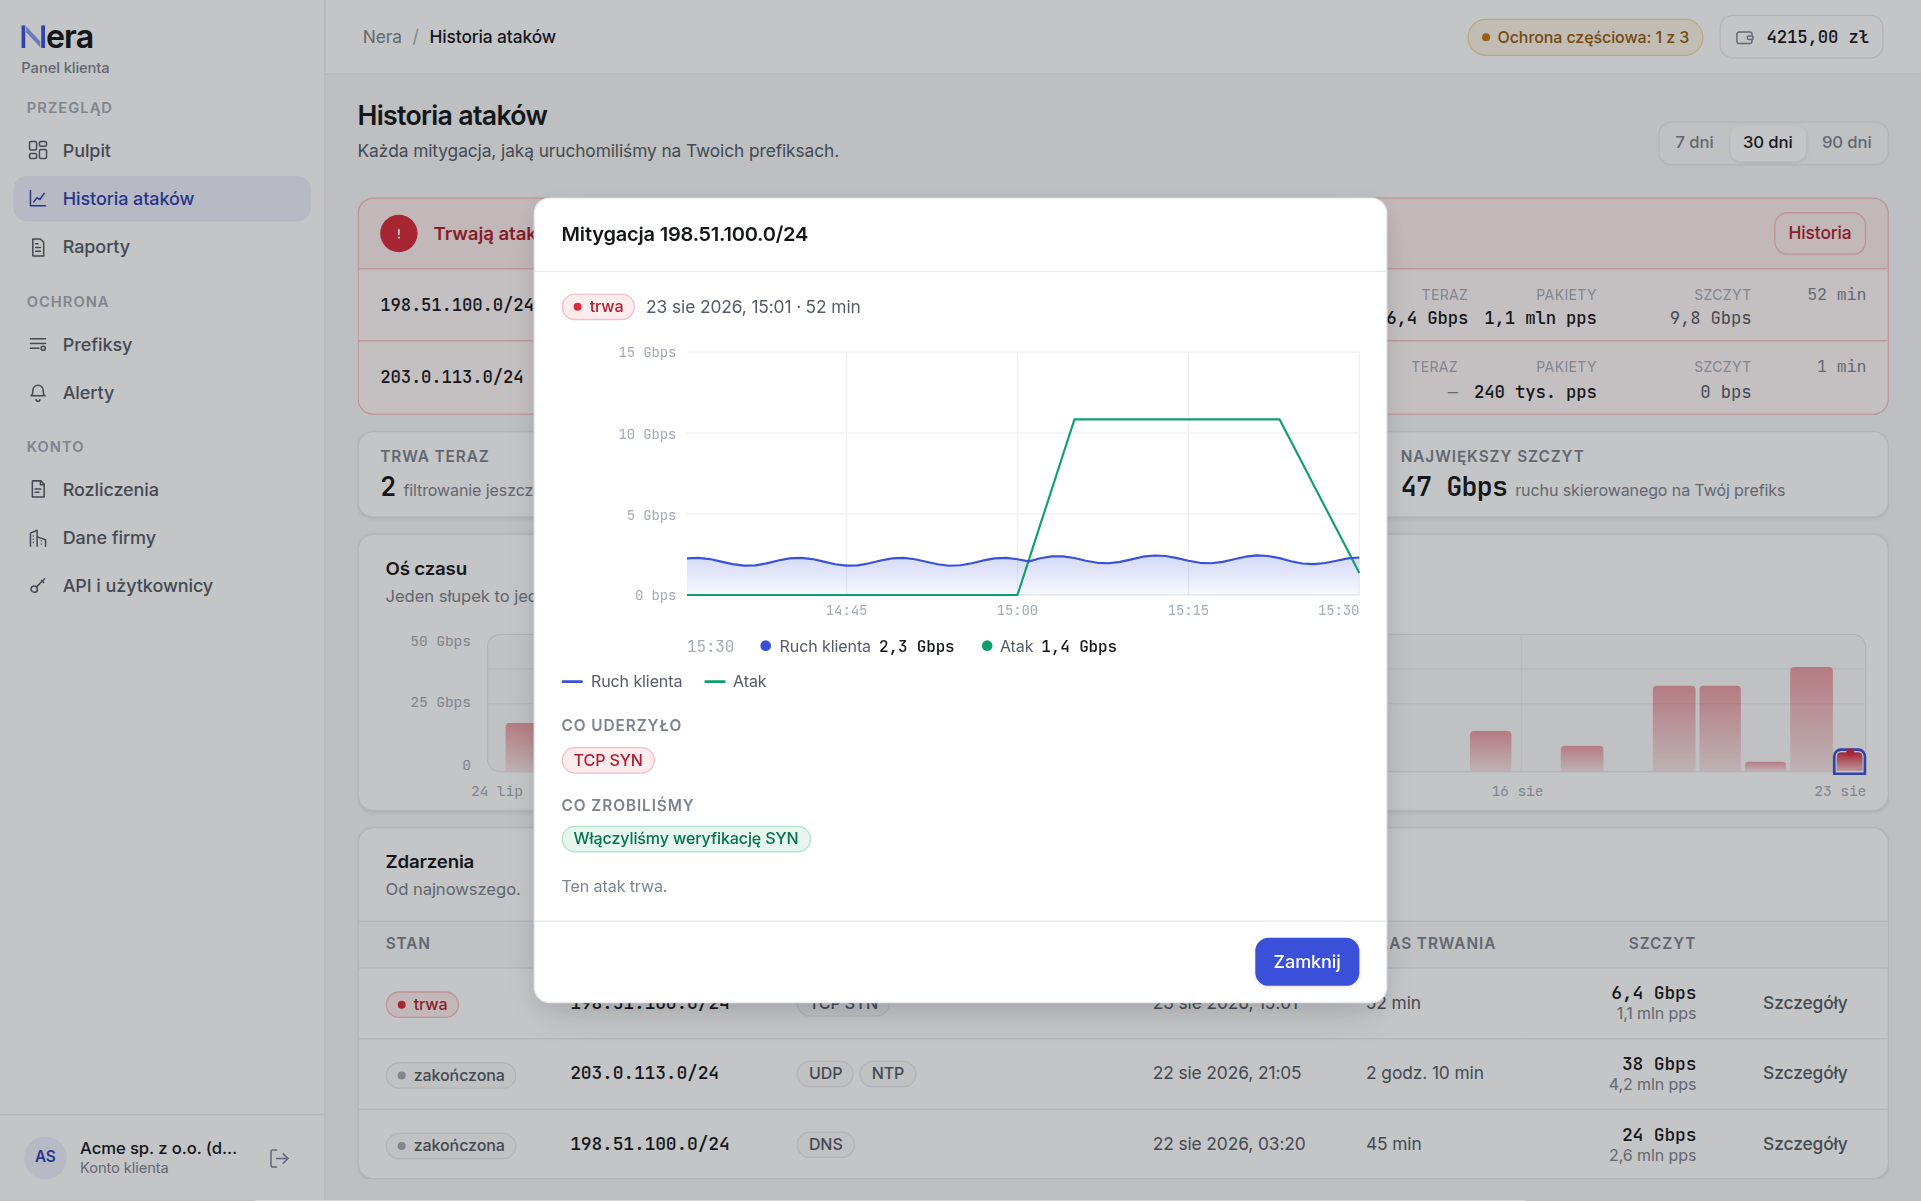
Task: Switch to the 90 dni range
Action: 1846,143
